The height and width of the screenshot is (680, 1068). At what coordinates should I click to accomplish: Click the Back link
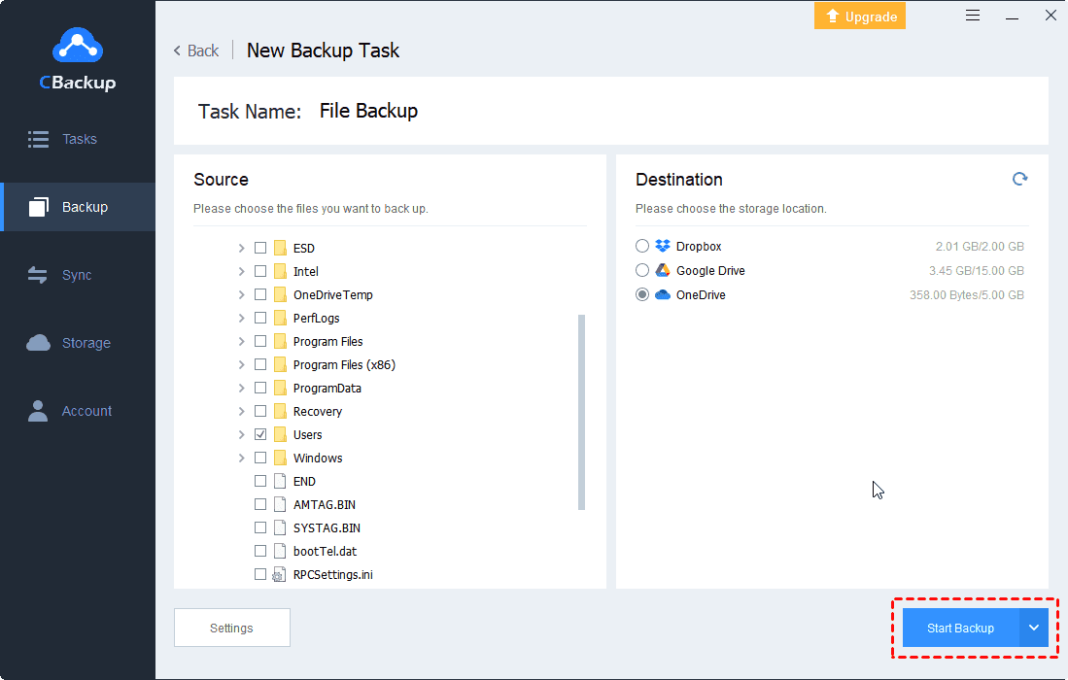point(196,50)
